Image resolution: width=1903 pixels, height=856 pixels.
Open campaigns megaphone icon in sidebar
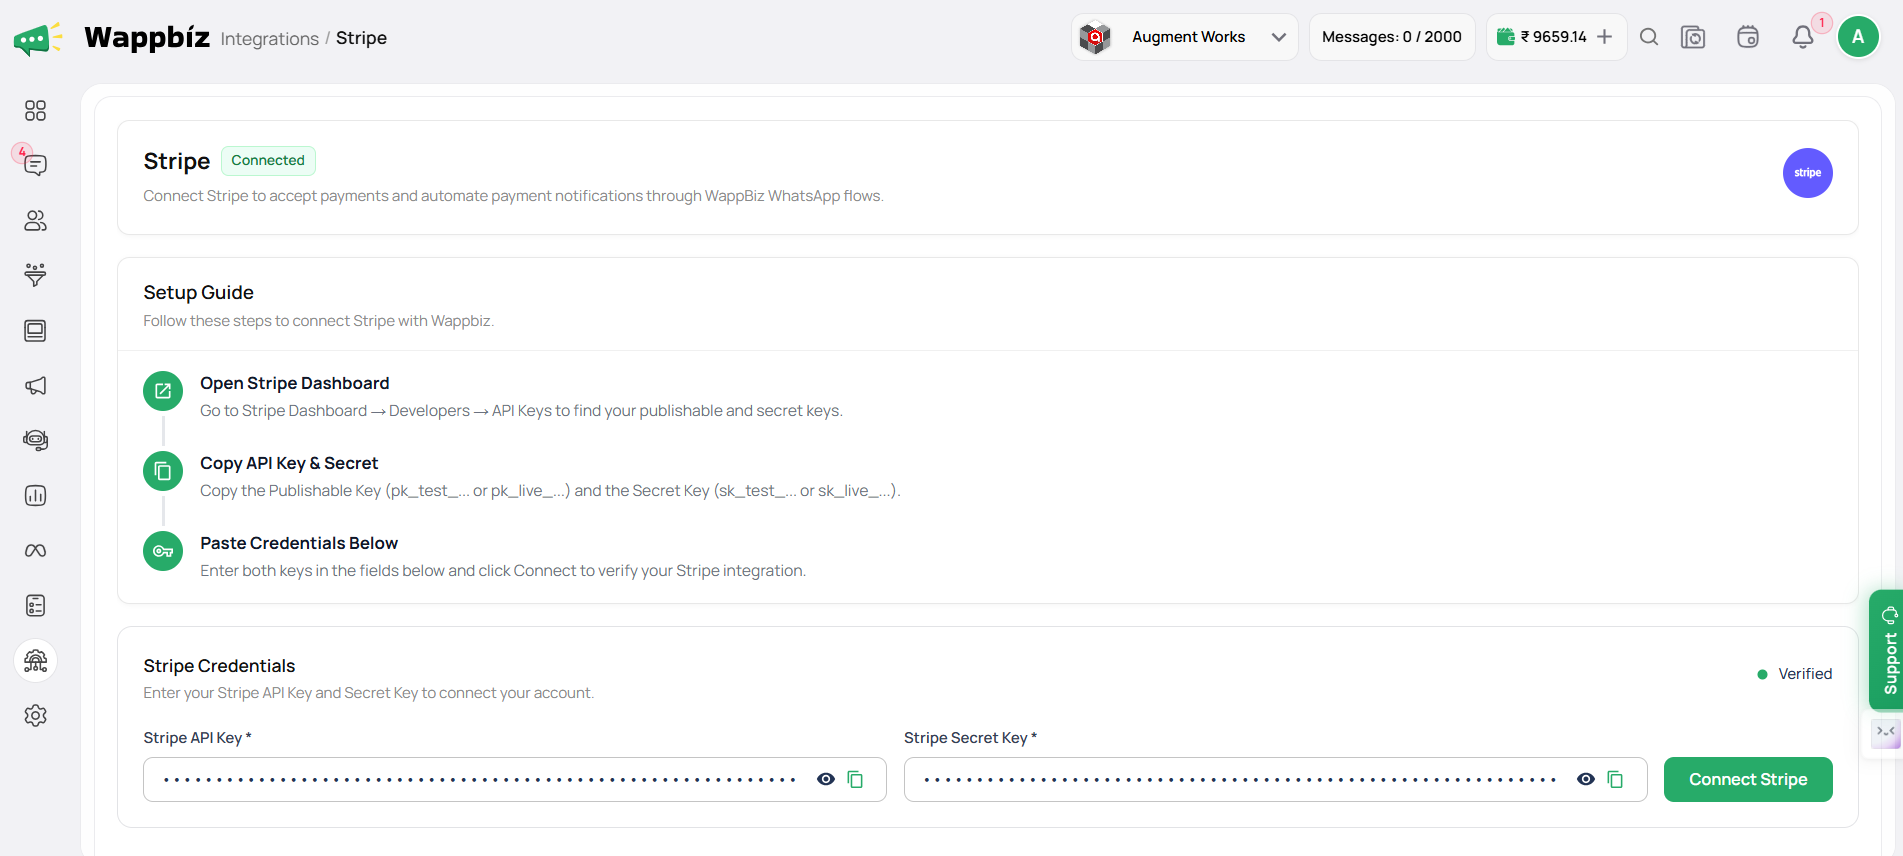click(36, 386)
